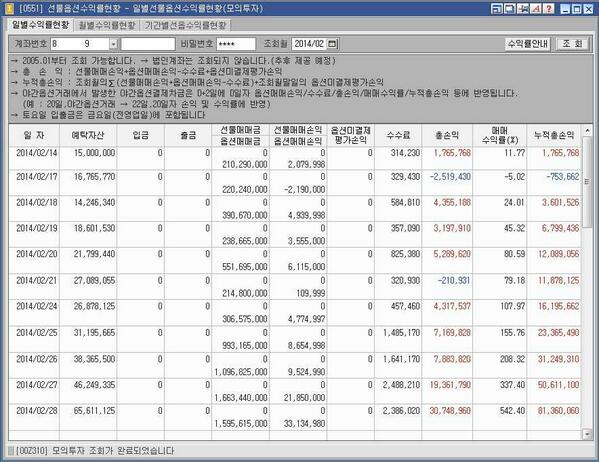Click the option P&L value 33,134,980

304,424
